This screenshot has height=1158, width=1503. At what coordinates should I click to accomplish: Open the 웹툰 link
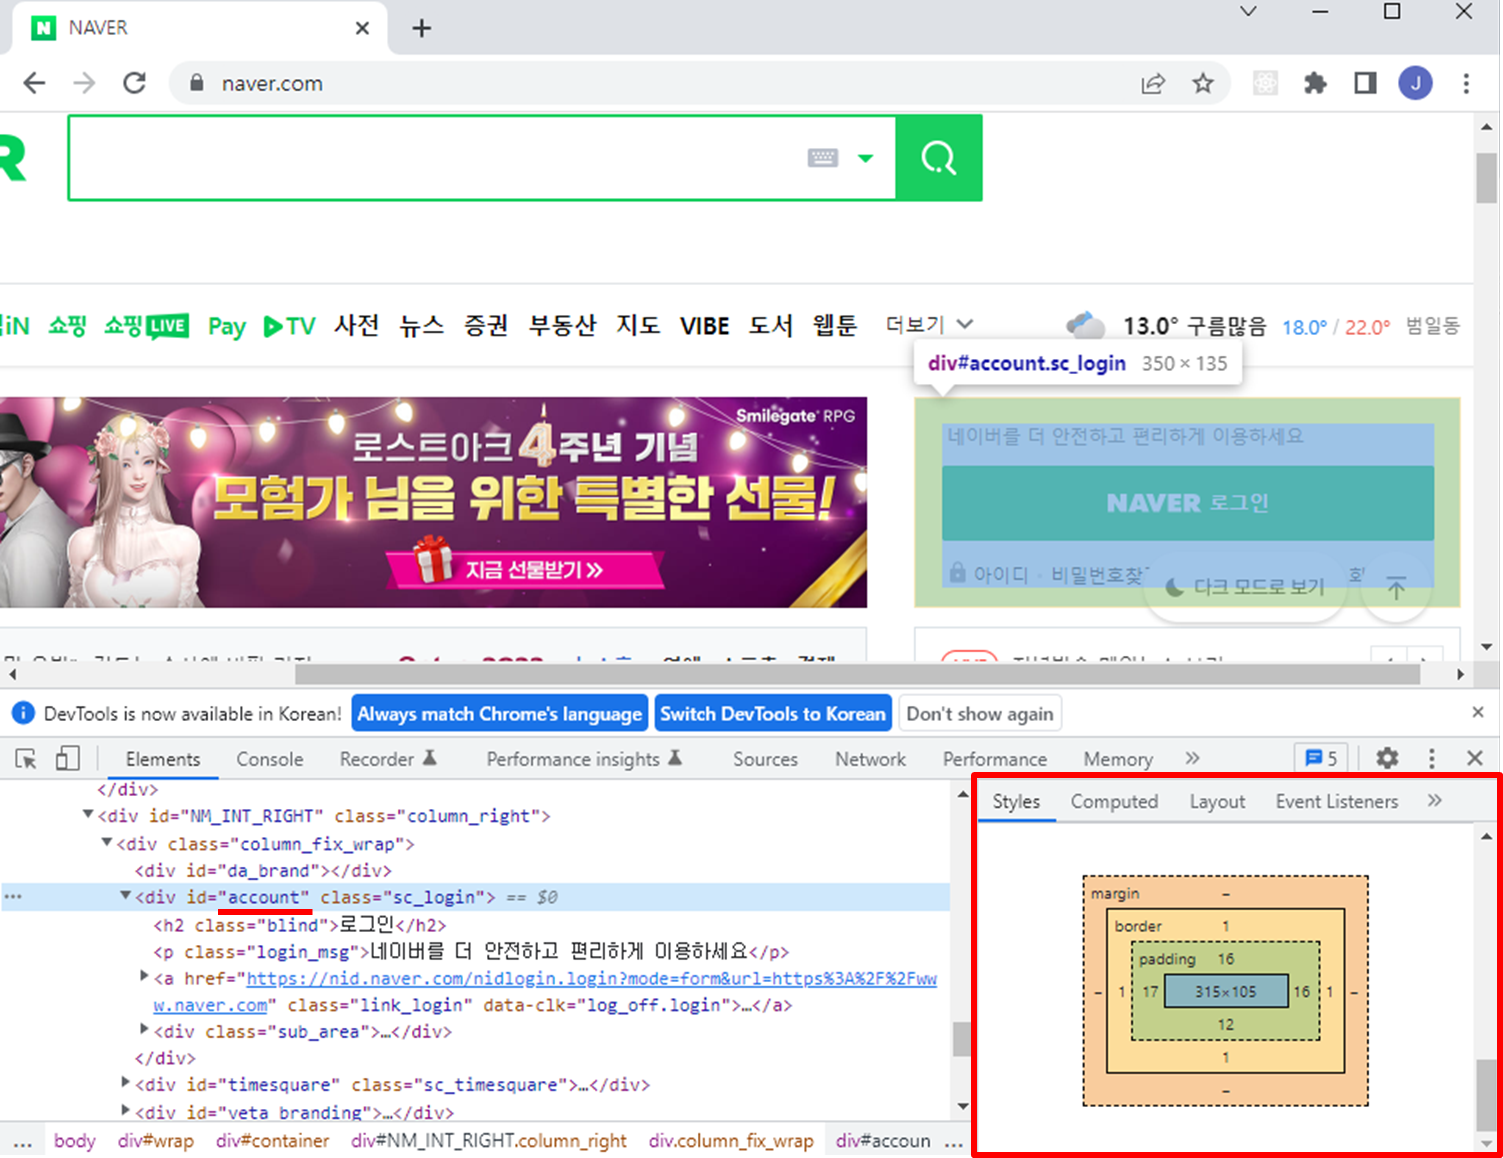[x=834, y=326]
